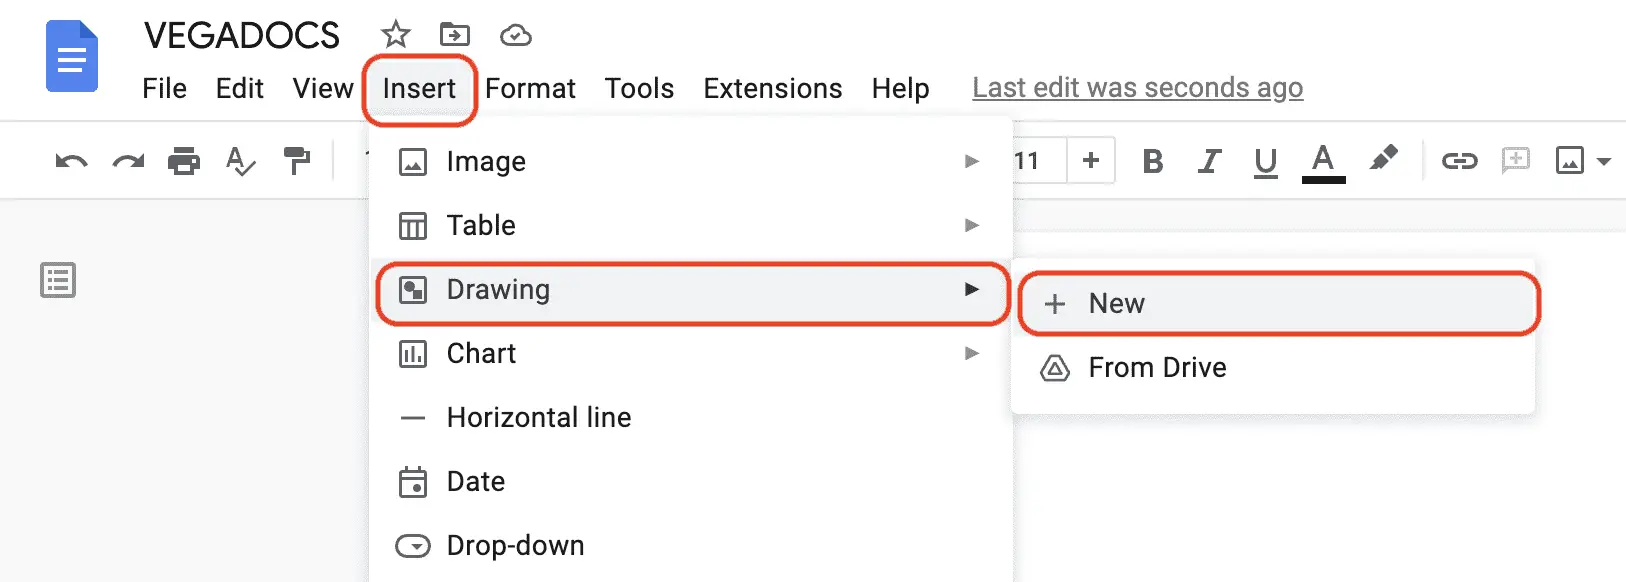Toggle italic formatting
This screenshot has height=582, width=1626.
coord(1209,160)
